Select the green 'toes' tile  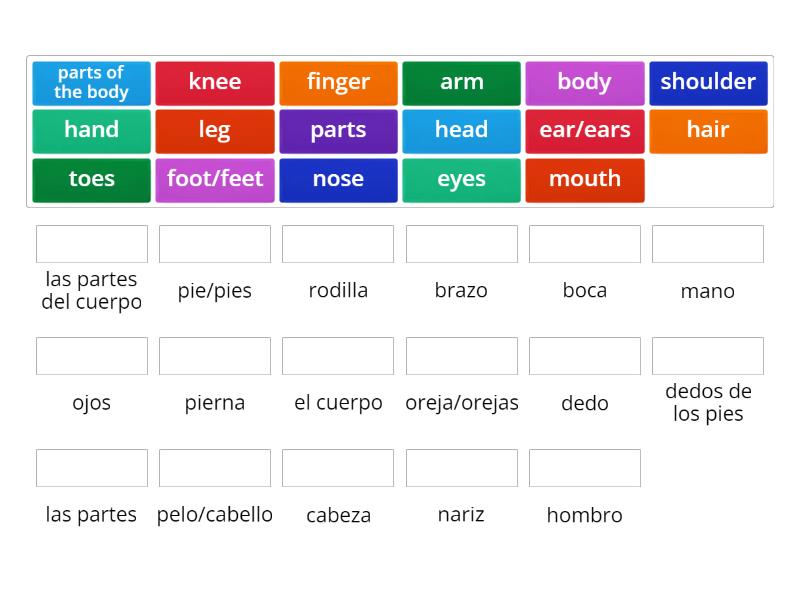[x=91, y=179]
